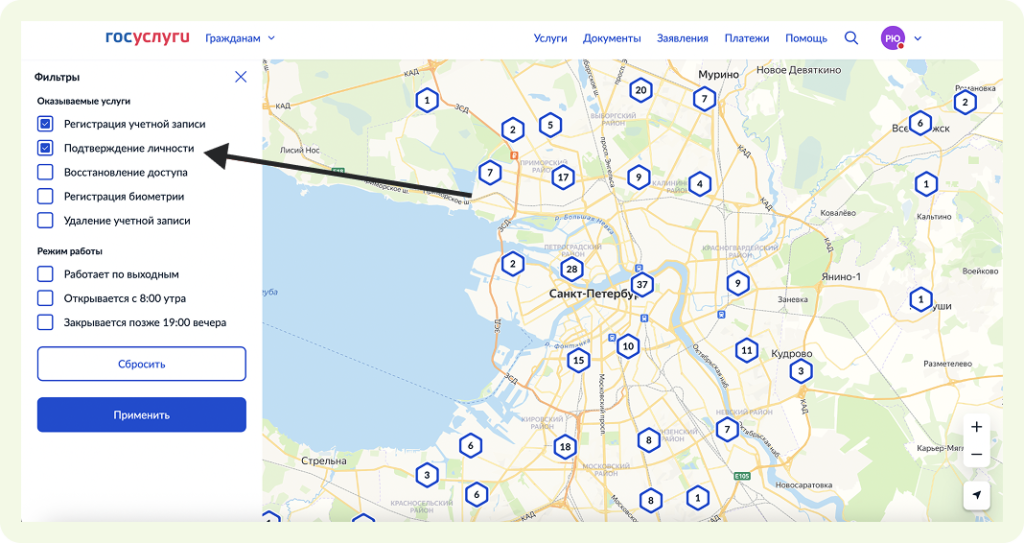The height and width of the screenshot is (543, 1024).
Task: Uncheck Подтверждение личности
Action: [x=45, y=148]
